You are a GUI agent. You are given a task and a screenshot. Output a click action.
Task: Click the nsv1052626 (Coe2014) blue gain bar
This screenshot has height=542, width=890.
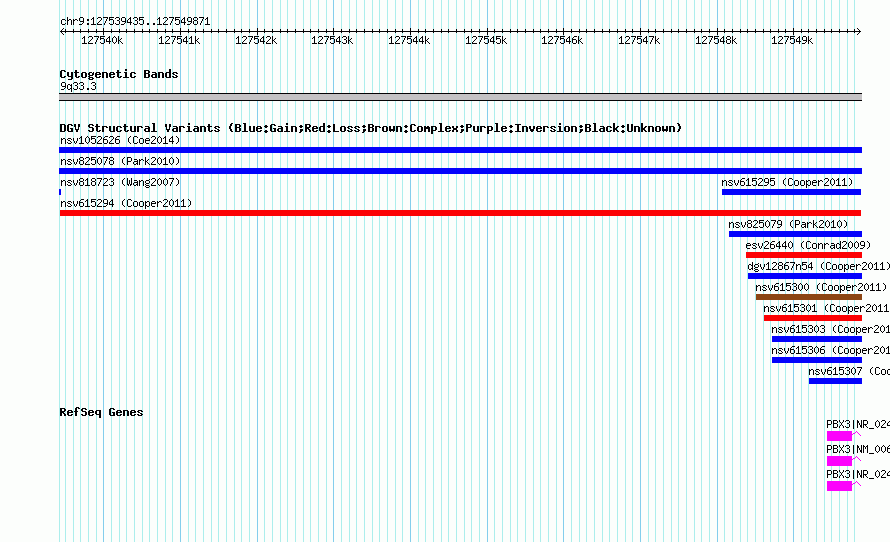coord(460,150)
